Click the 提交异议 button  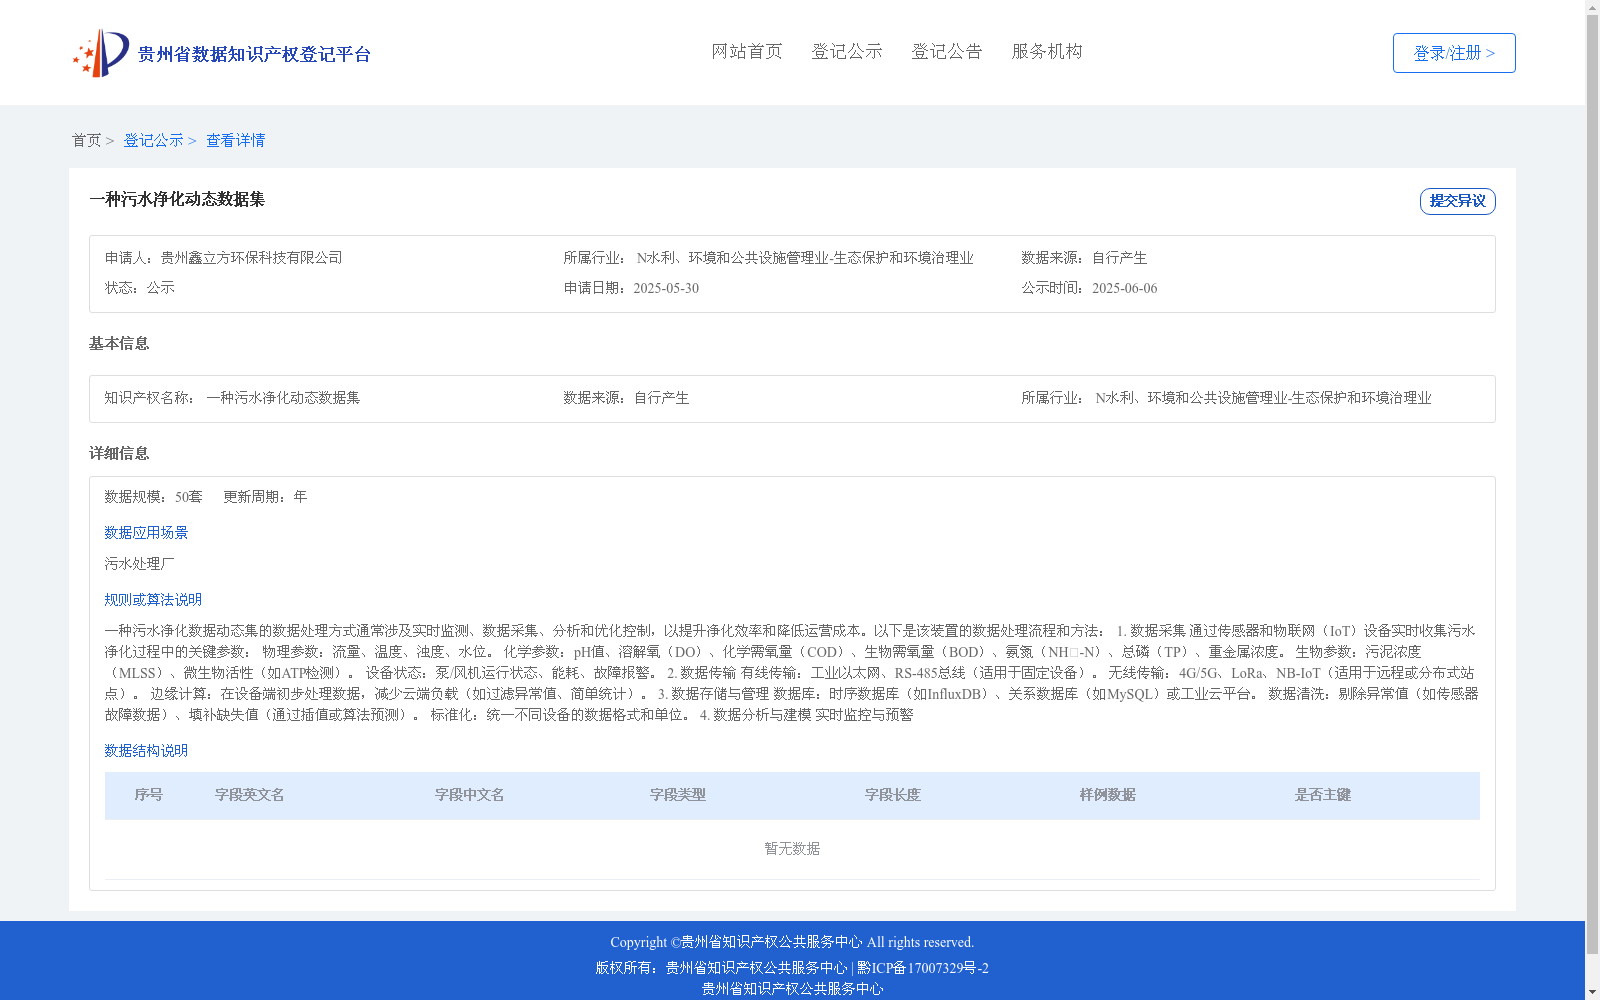tap(1458, 201)
